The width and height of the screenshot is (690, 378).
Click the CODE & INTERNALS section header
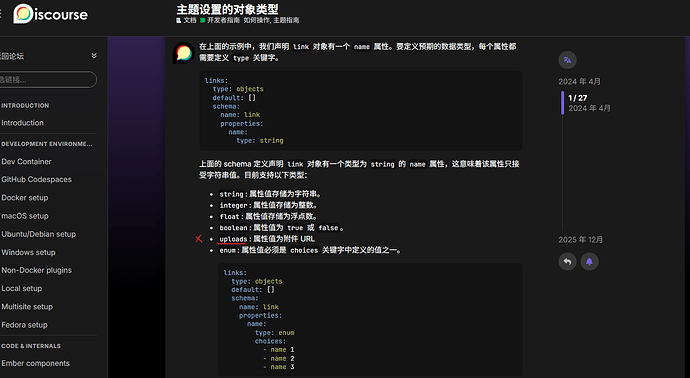click(x=31, y=346)
